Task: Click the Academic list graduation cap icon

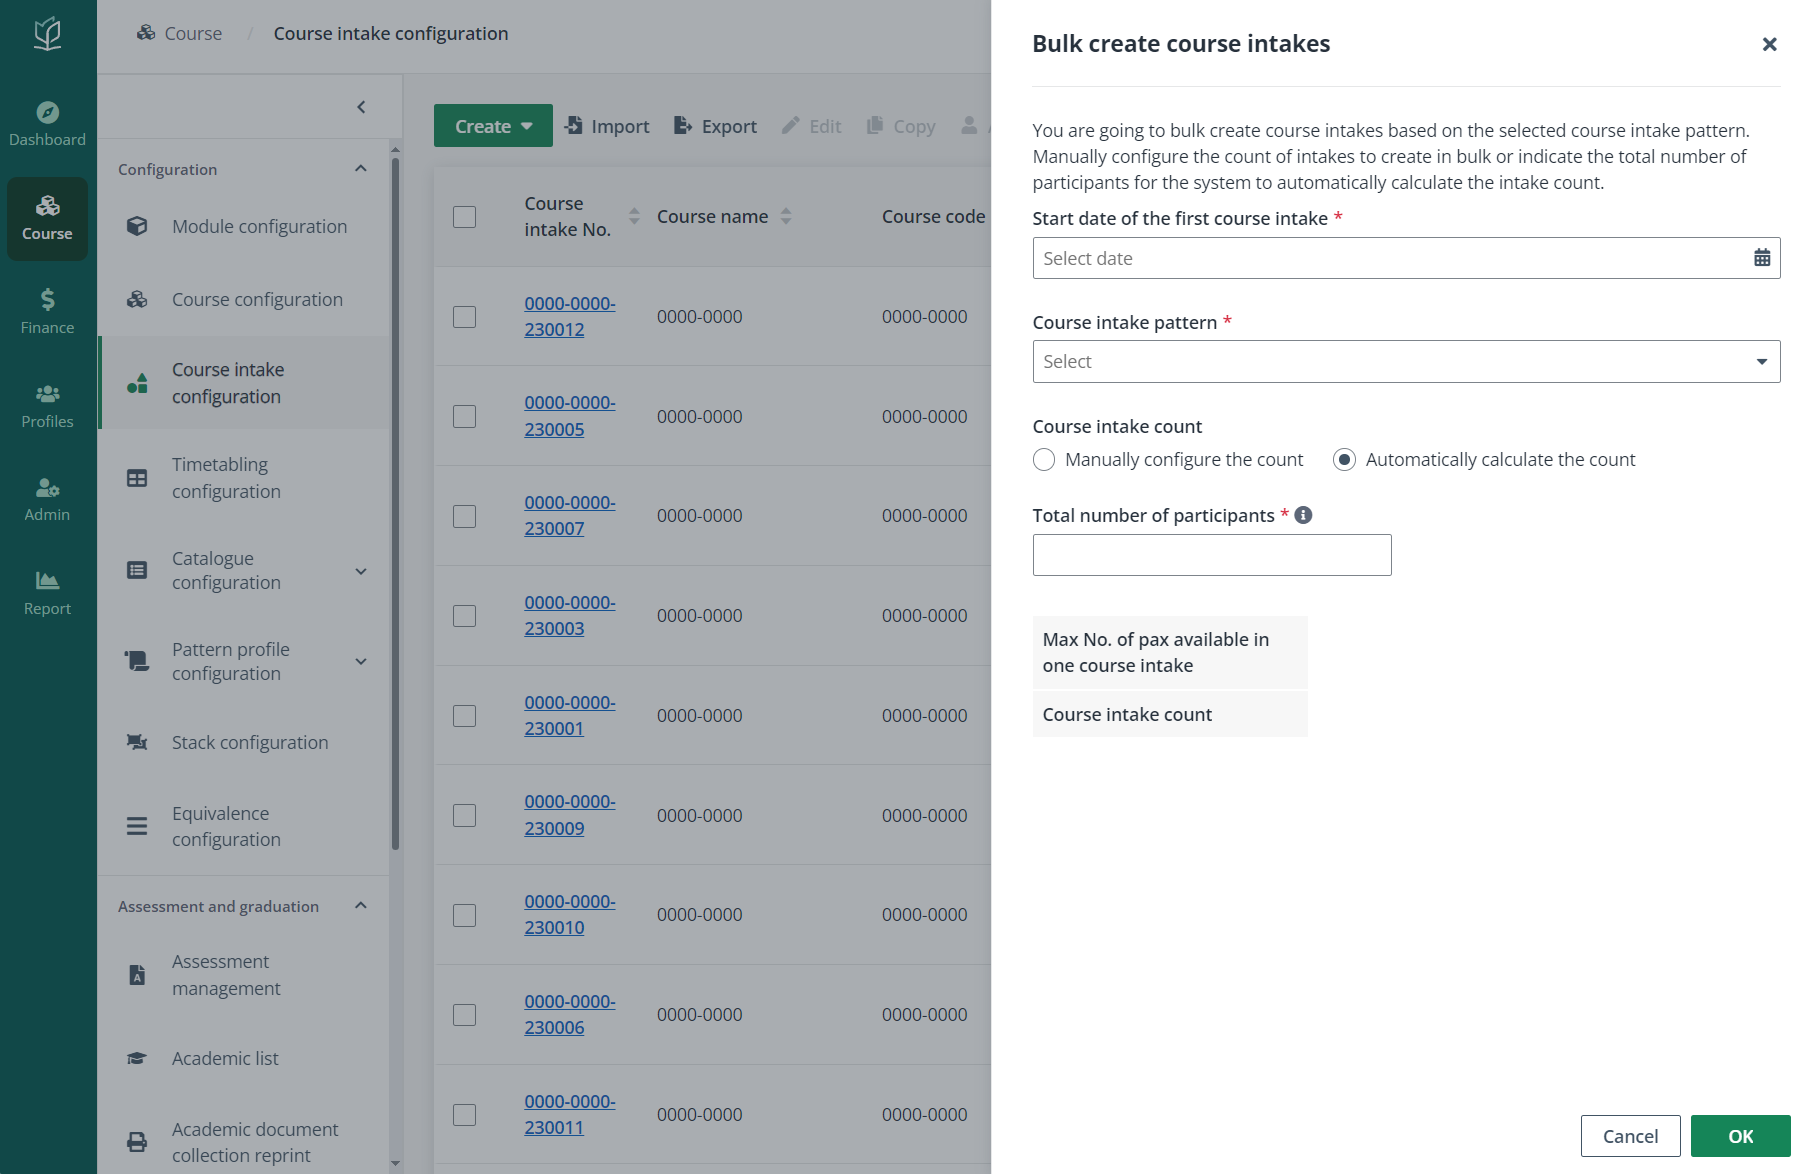Action: pos(137,1058)
